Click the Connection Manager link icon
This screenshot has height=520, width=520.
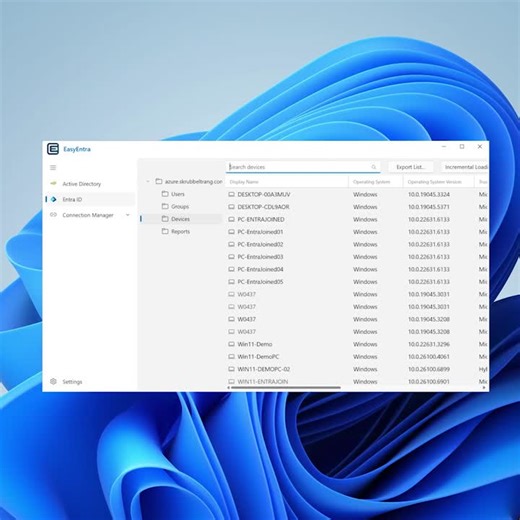point(53,215)
